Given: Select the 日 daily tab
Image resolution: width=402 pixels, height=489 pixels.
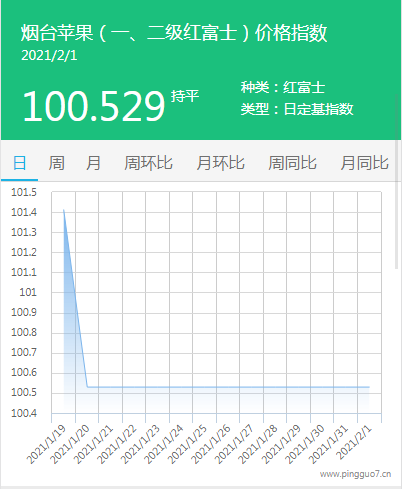Looking at the screenshot, I should pos(19,163).
